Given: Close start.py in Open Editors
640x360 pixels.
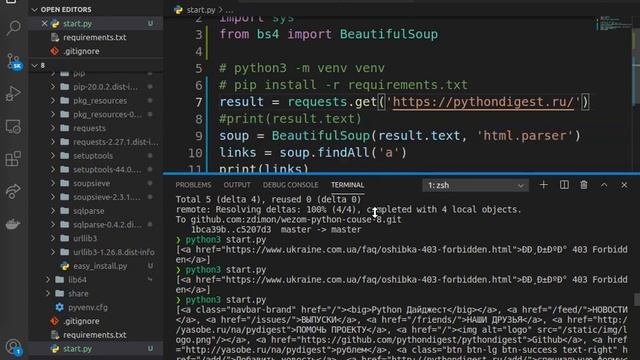Looking at the screenshot, I should [x=44, y=24].
